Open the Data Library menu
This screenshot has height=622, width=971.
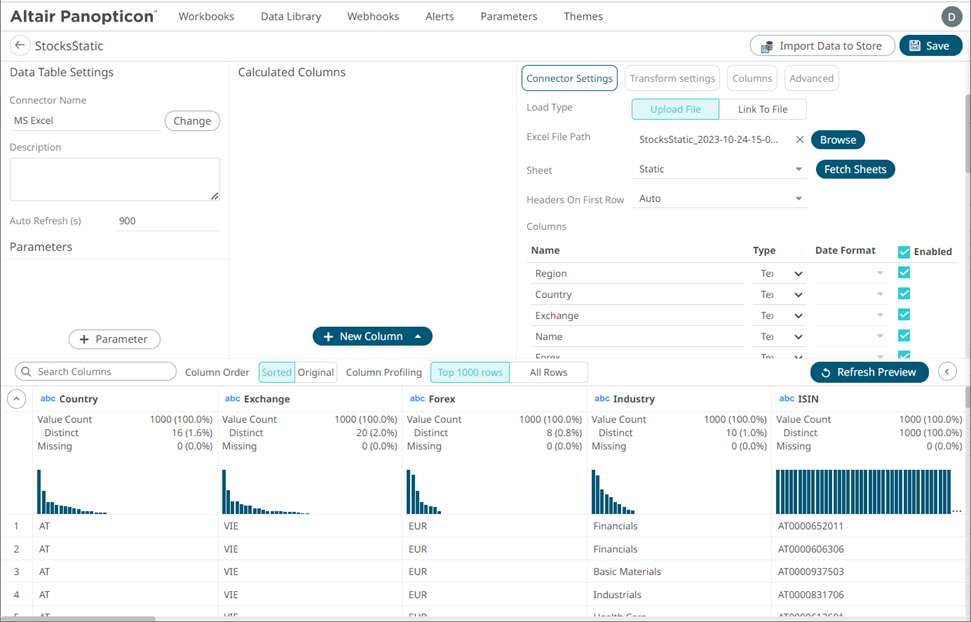tap(290, 17)
